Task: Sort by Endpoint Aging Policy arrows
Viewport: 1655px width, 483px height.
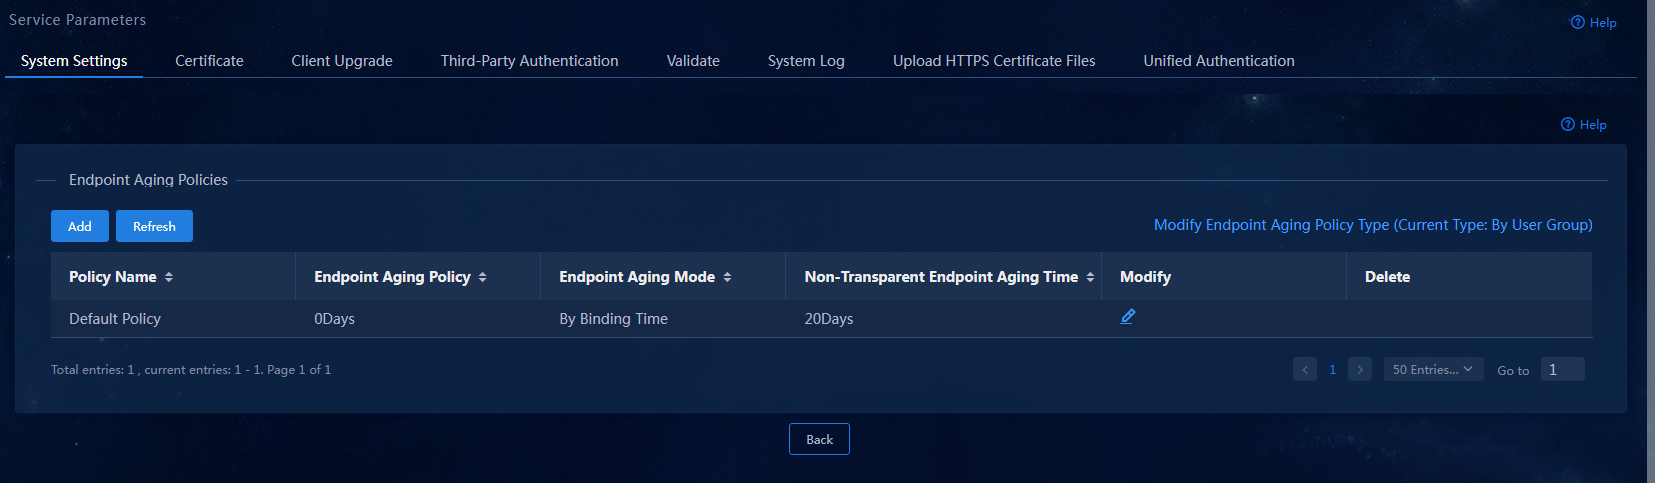Action: click(482, 277)
